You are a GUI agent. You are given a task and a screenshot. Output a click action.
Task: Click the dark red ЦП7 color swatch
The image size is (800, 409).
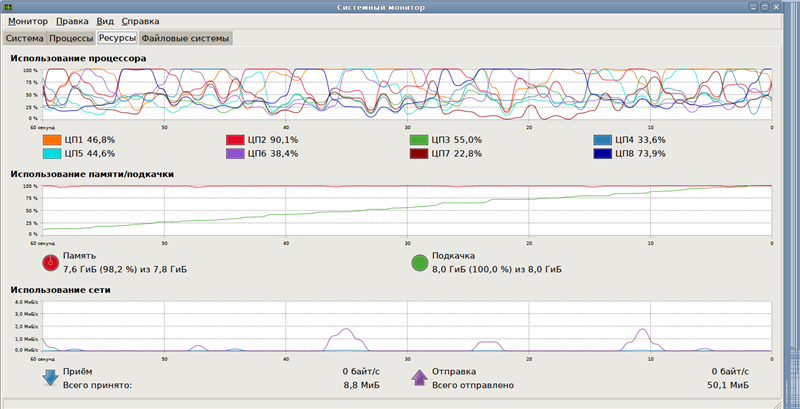[x=418, y=154]
